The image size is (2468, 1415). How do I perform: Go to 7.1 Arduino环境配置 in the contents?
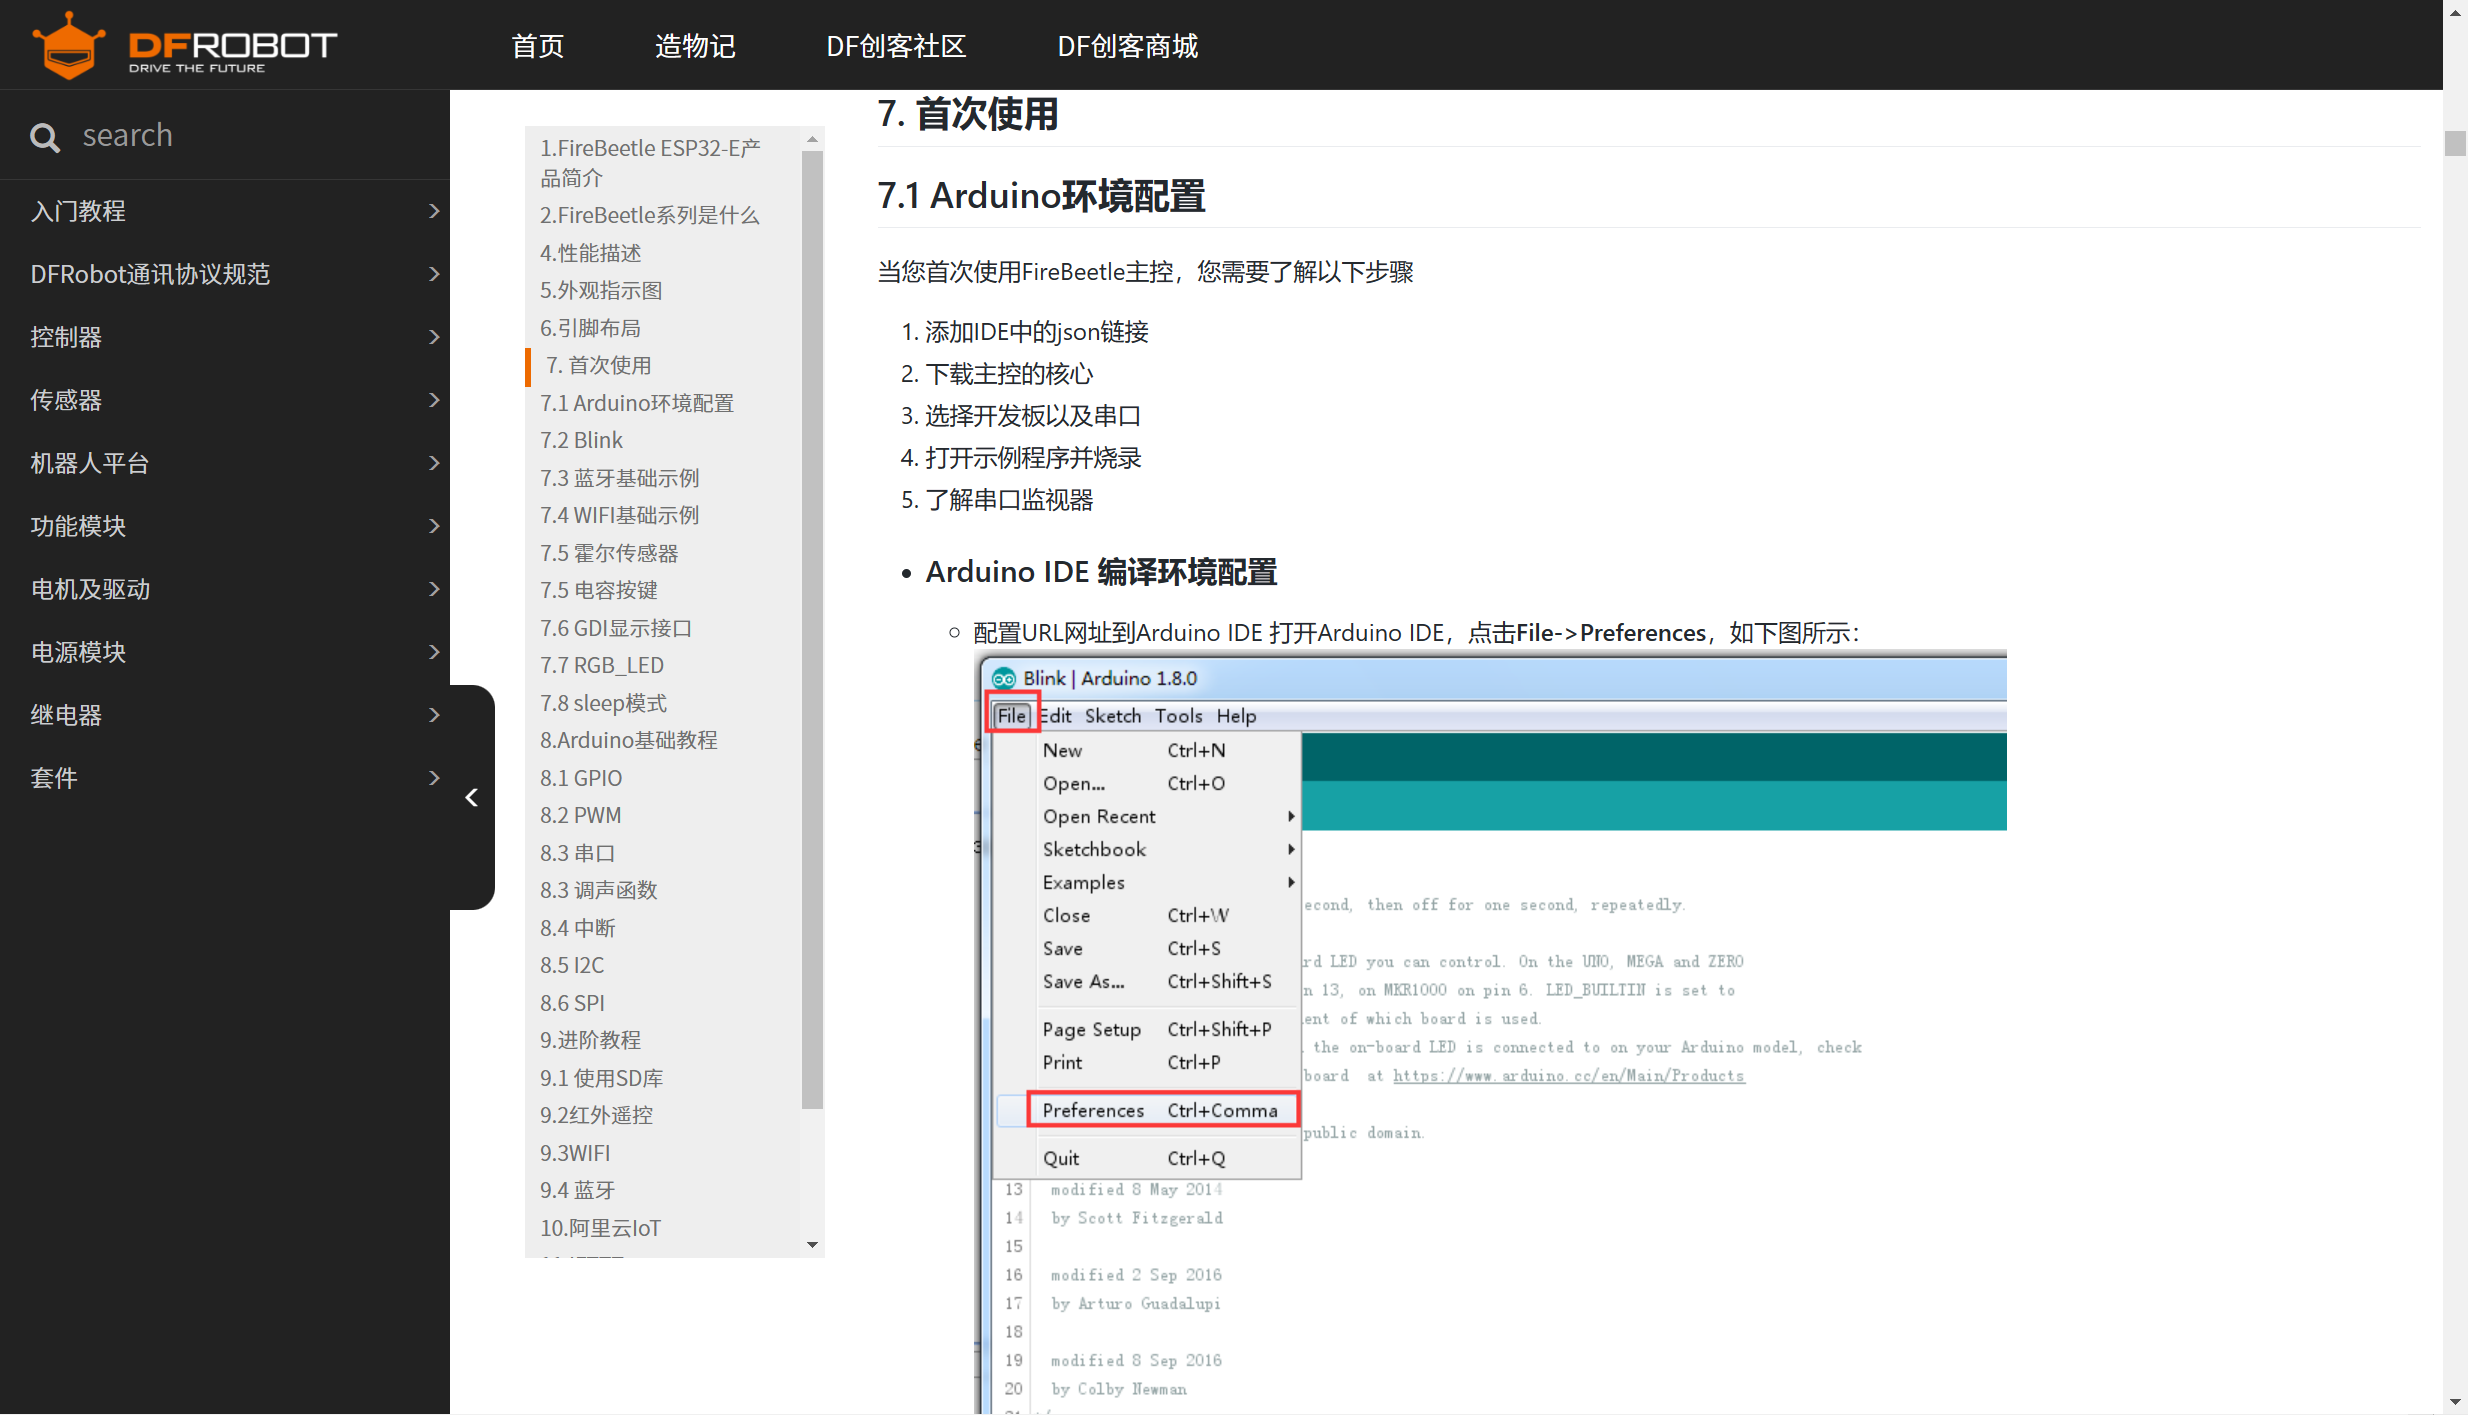[x=637, y=403]
